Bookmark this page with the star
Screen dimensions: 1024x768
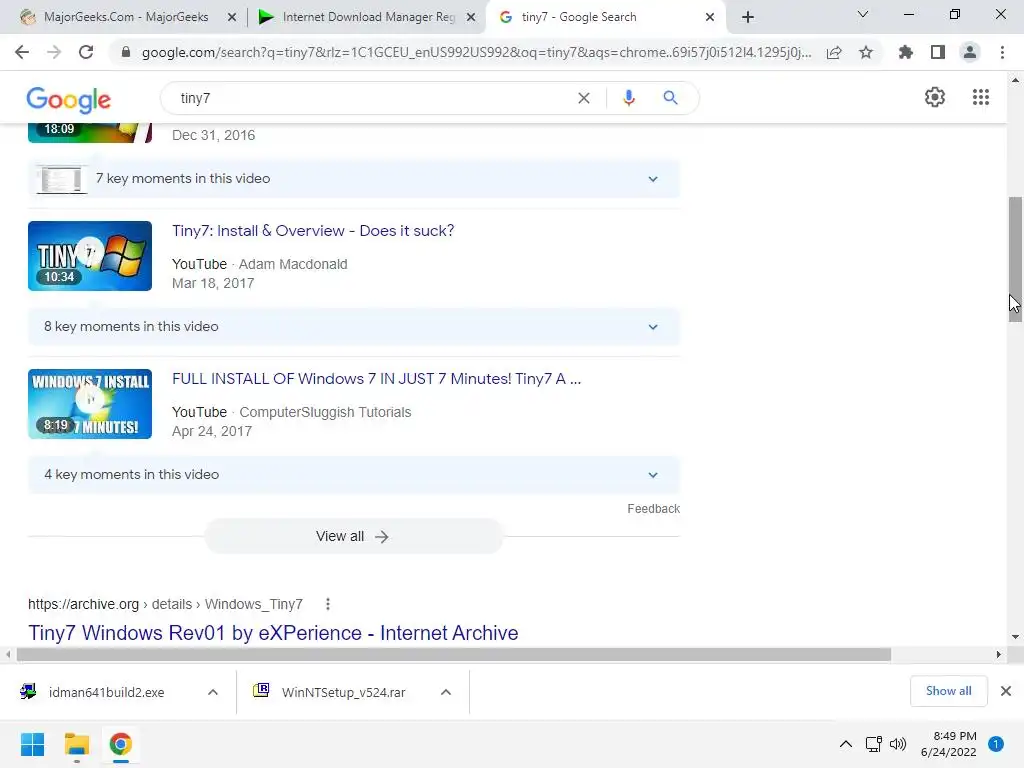pyautogui.click(x=866, y=52)
